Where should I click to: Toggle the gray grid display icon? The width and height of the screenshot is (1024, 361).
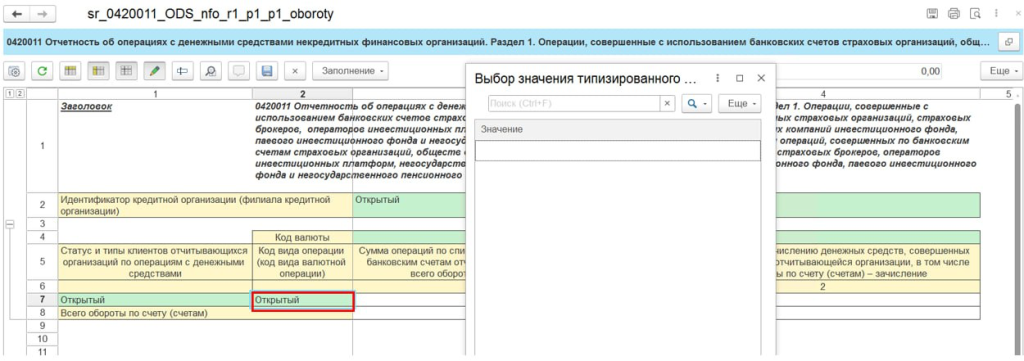(x=127, y=71)
